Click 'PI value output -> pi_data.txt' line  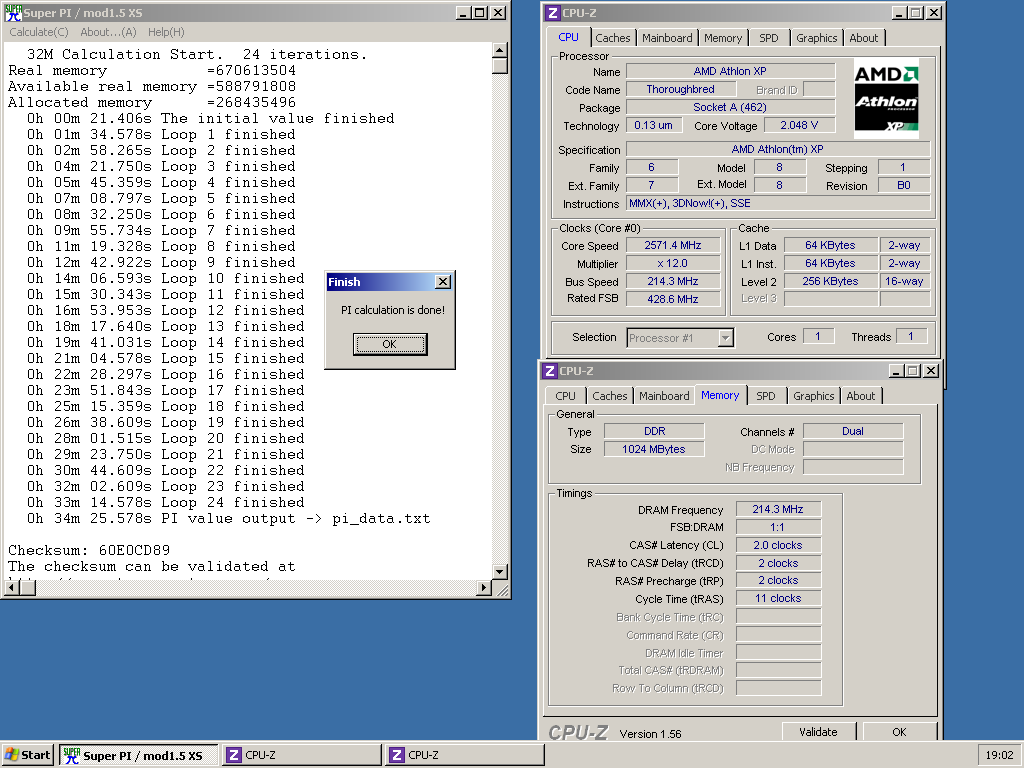click(229, 519)
